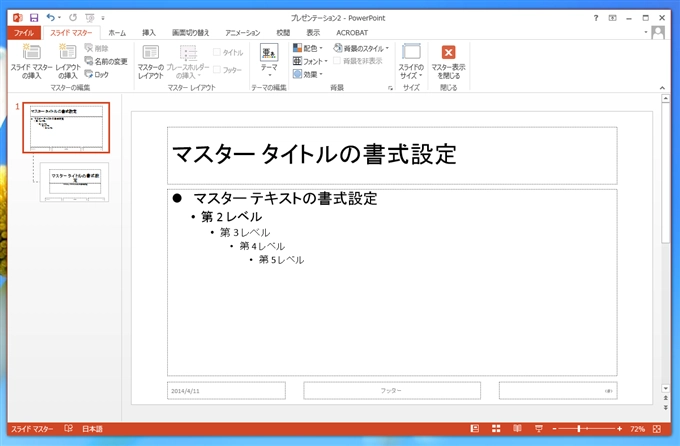The image size is (680, 446).
Task: Click the user account avatar icon
Action: click(x=658, y=33)
